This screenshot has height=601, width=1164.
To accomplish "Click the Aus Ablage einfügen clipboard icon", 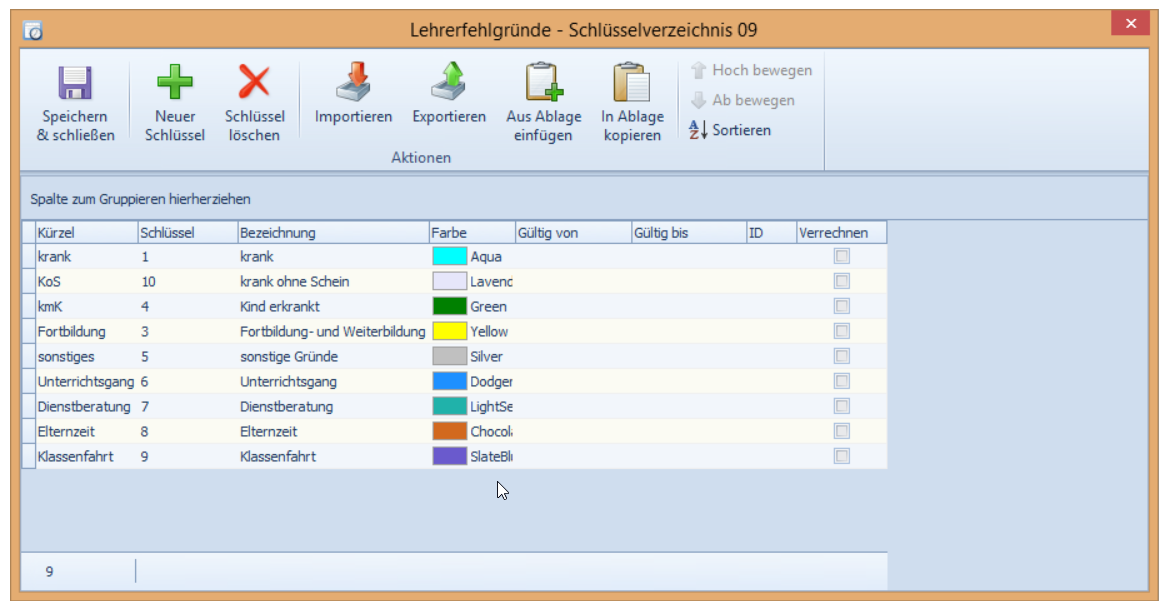I will pyautogui.click(x=544, y=82).
